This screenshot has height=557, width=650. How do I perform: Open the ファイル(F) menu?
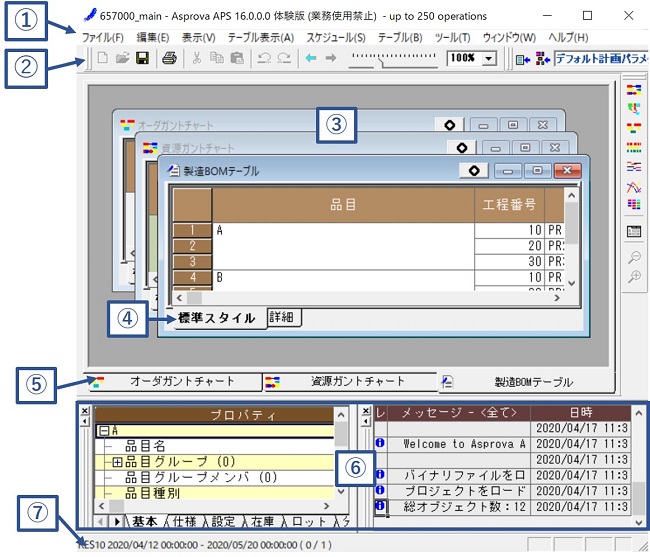tap(102, 38)
